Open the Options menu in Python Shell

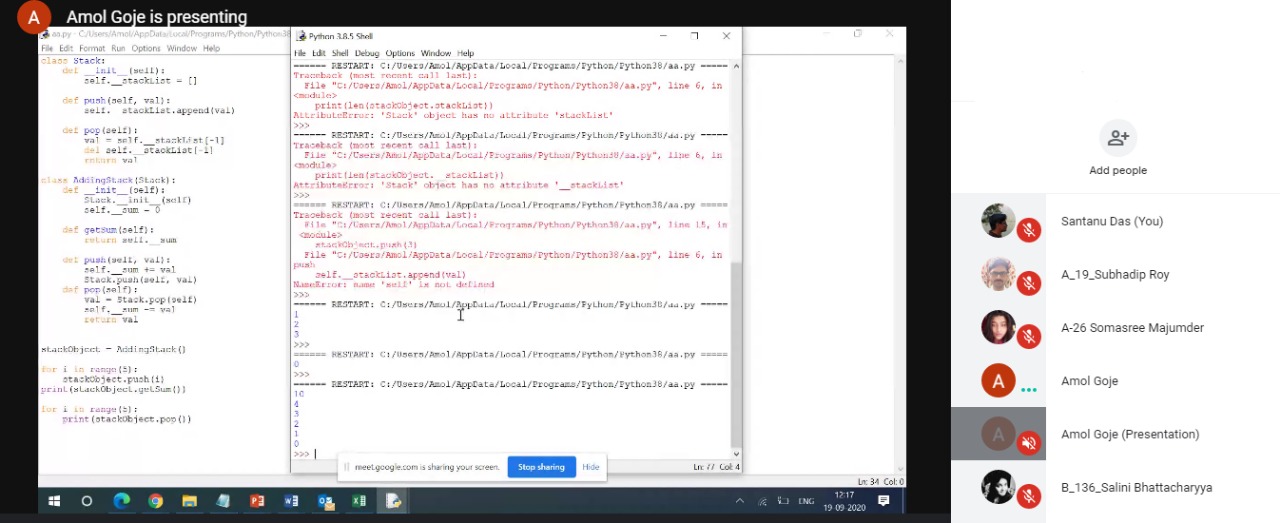tap(400, 53)
